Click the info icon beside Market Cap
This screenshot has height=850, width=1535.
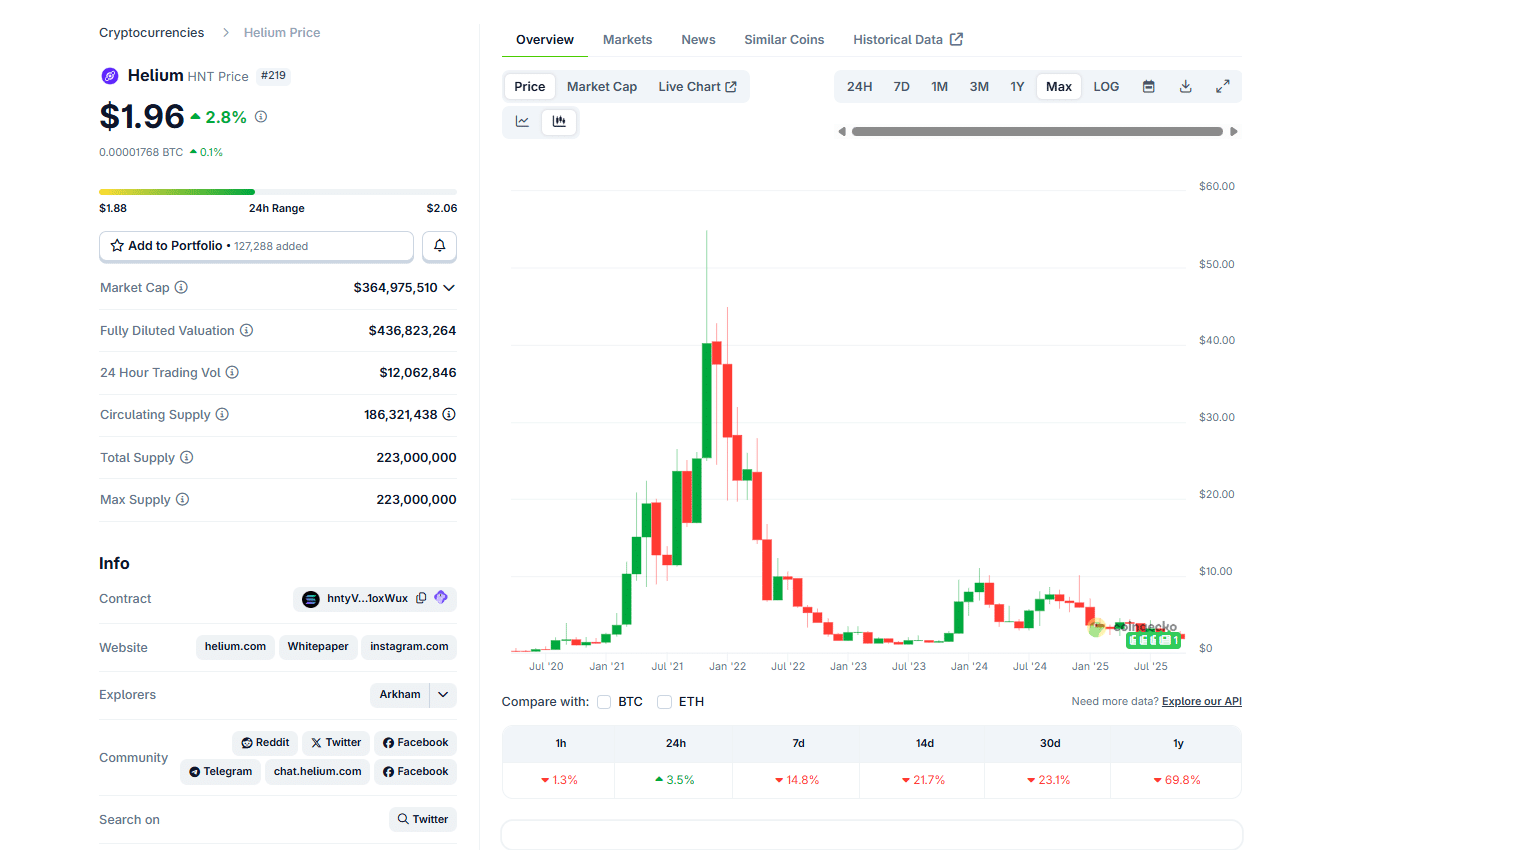coord(181,288)
